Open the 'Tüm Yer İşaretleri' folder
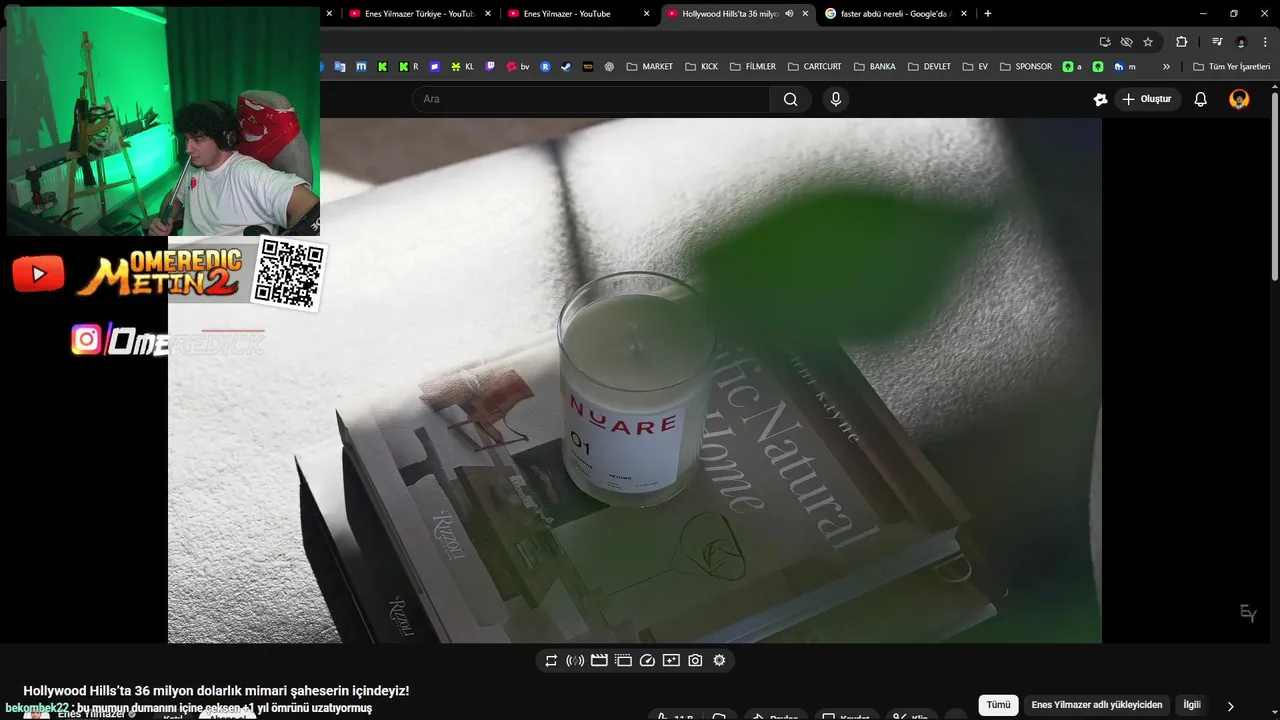 click(x=1232, y=67)
